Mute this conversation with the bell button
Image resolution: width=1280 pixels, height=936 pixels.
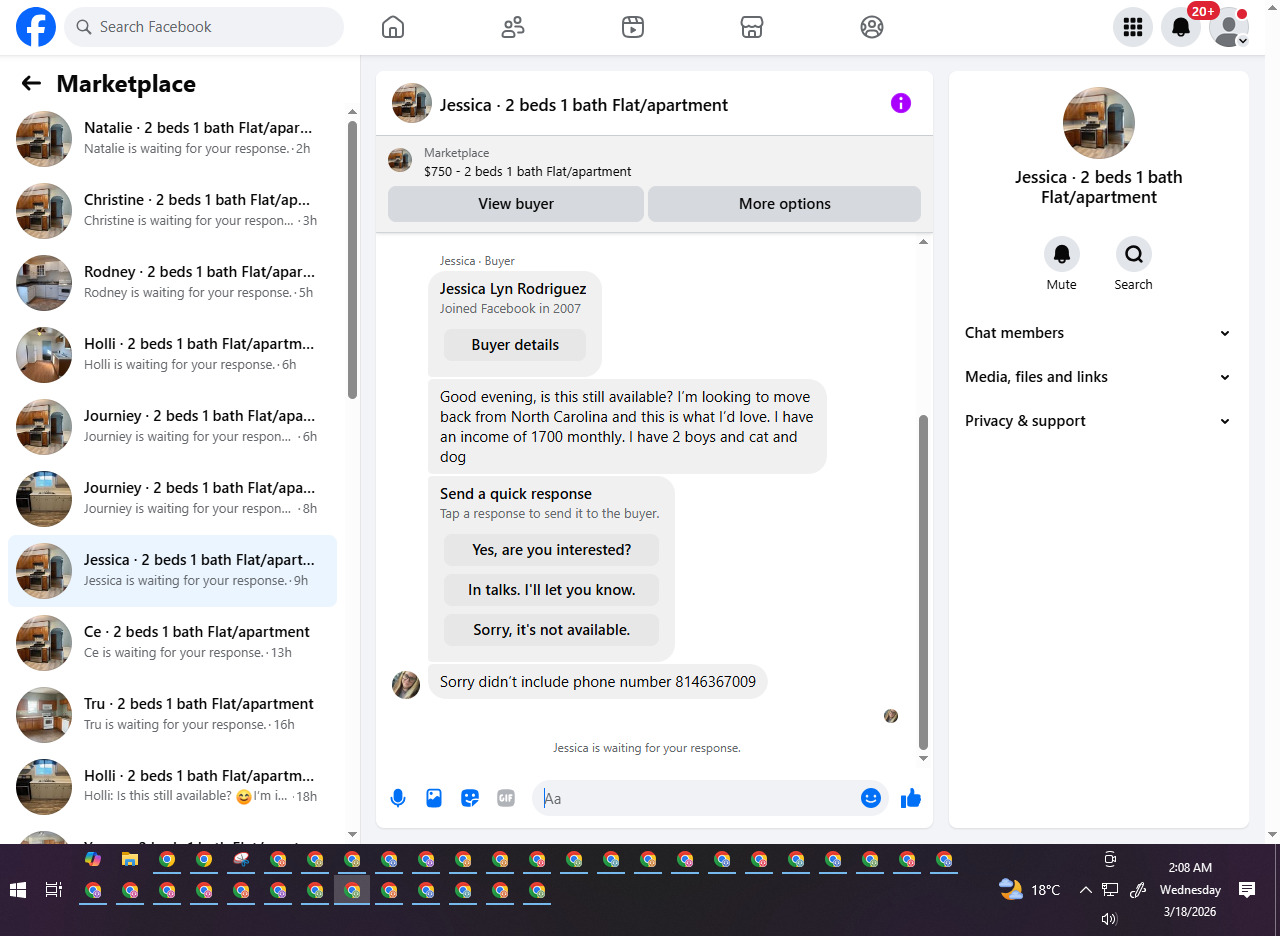pos(1062,254)
